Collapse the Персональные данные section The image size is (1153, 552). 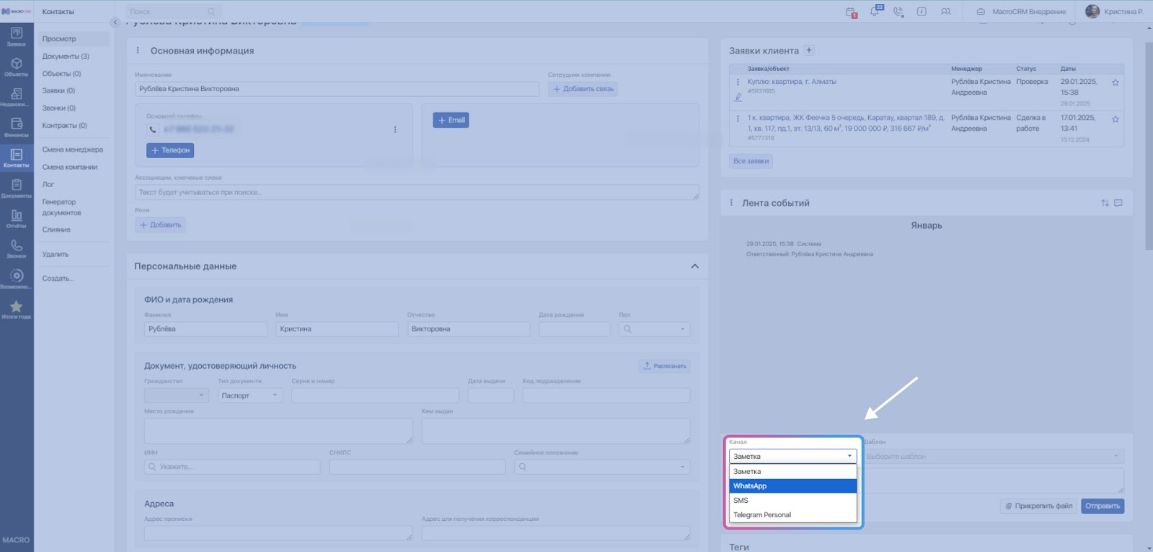pyautogui.click(x=694, y=266)
